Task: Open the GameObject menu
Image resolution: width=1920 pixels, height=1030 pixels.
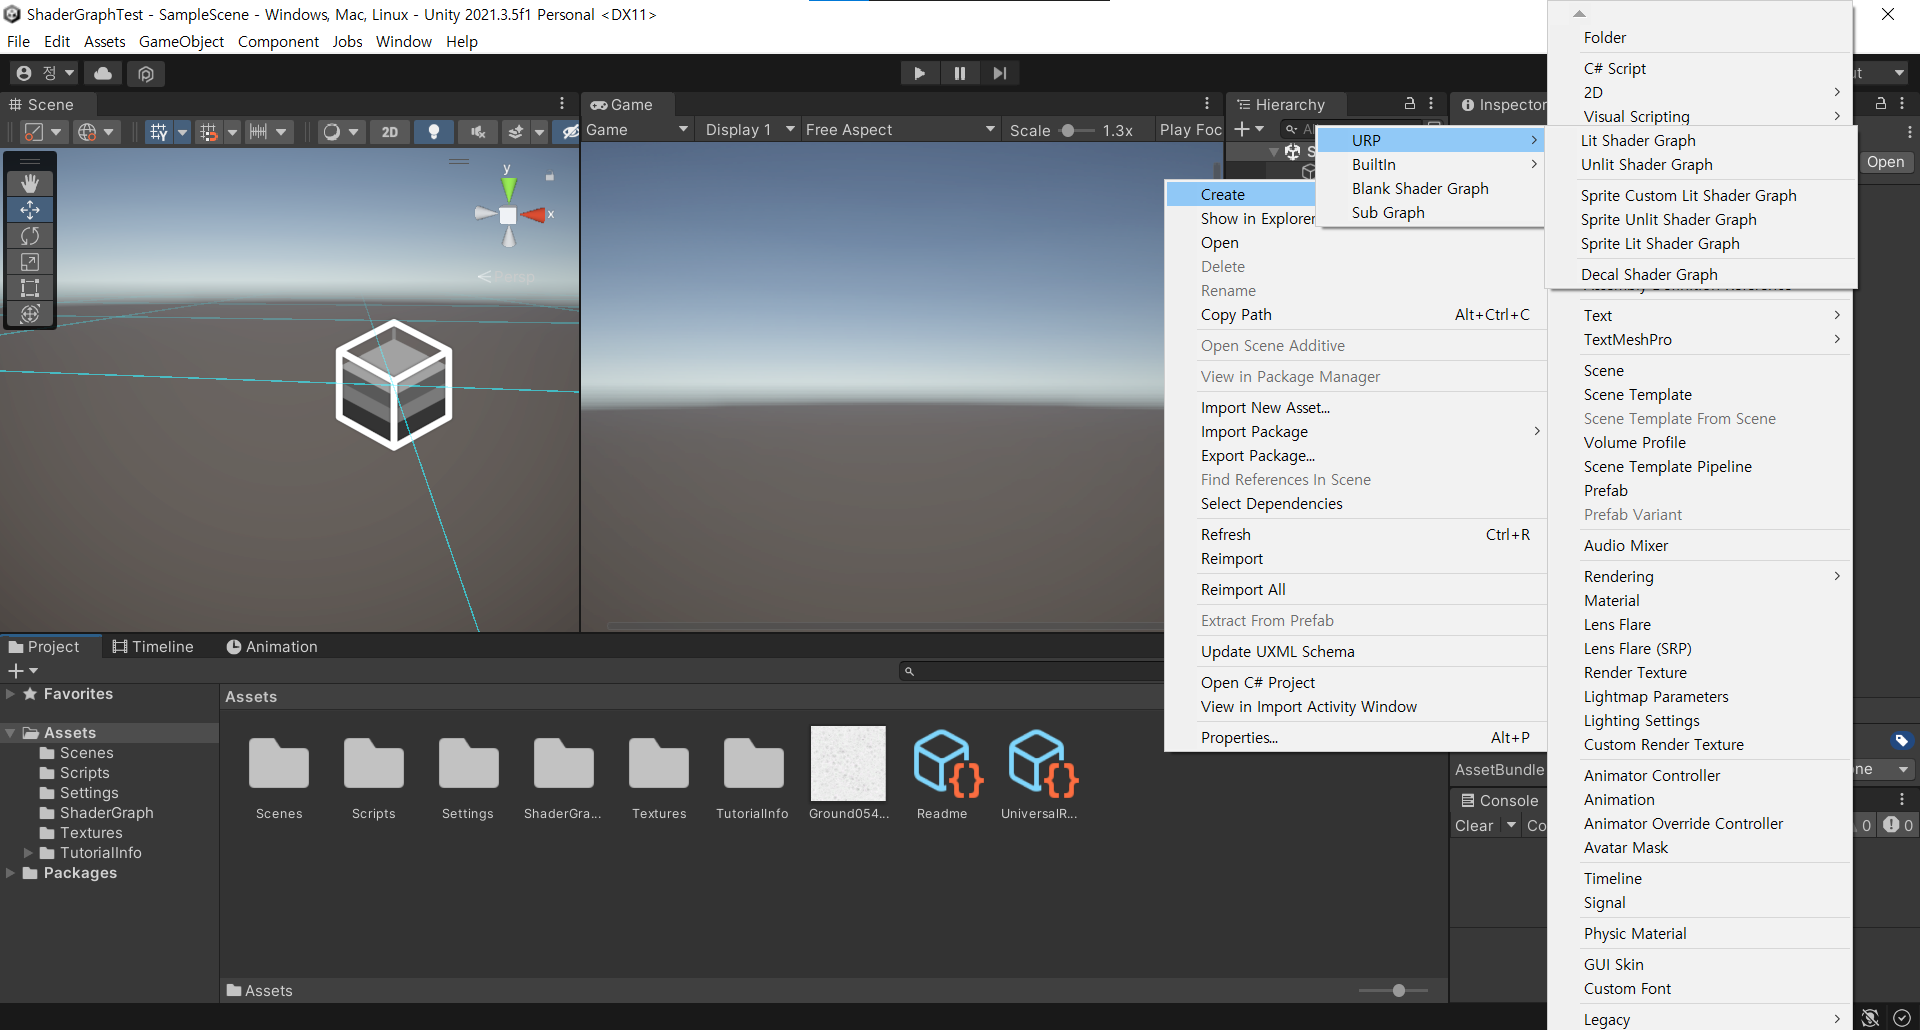Action: [x=181, y=41]
